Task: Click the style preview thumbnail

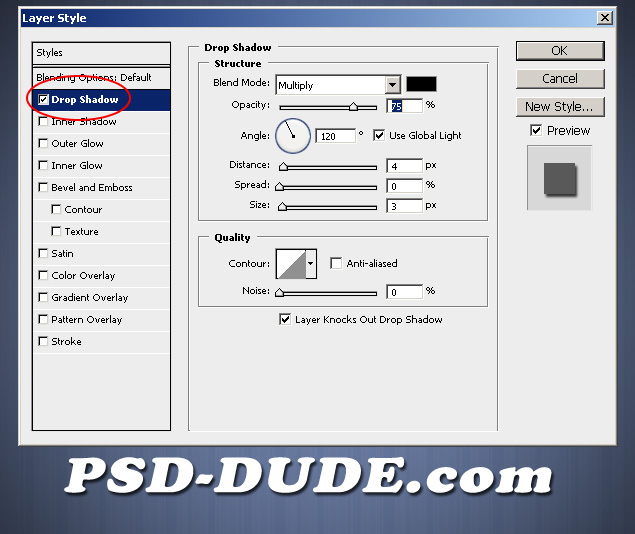Action: point(560,178)
